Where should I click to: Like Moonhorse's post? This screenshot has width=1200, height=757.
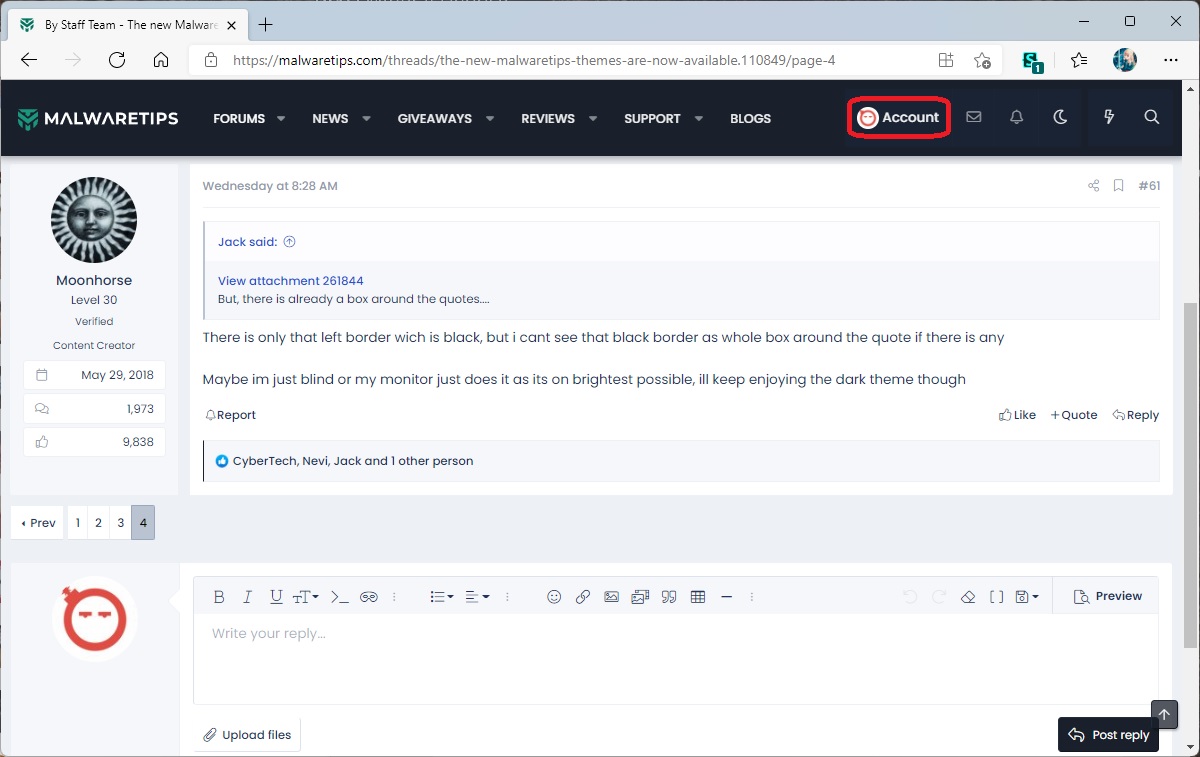[x=1017, y=415]
